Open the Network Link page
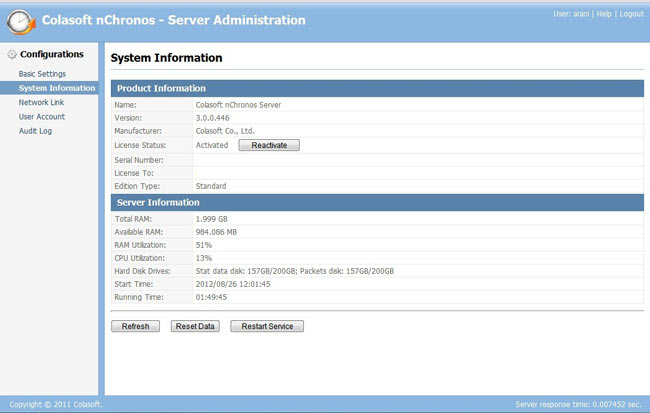The height and width of the screenshot is (413, 650). pos(41,102)
